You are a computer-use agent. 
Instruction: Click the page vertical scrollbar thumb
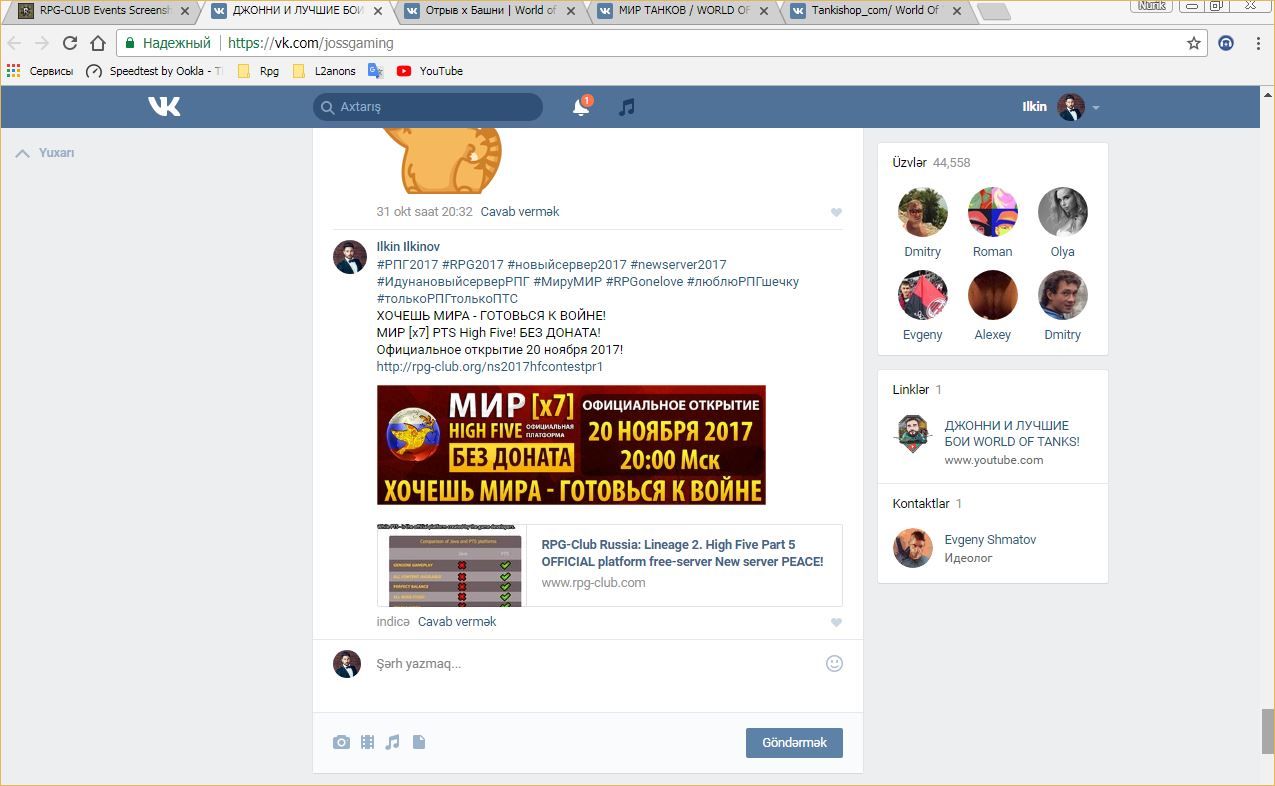pyautogui.click(x=1267, y=731)
